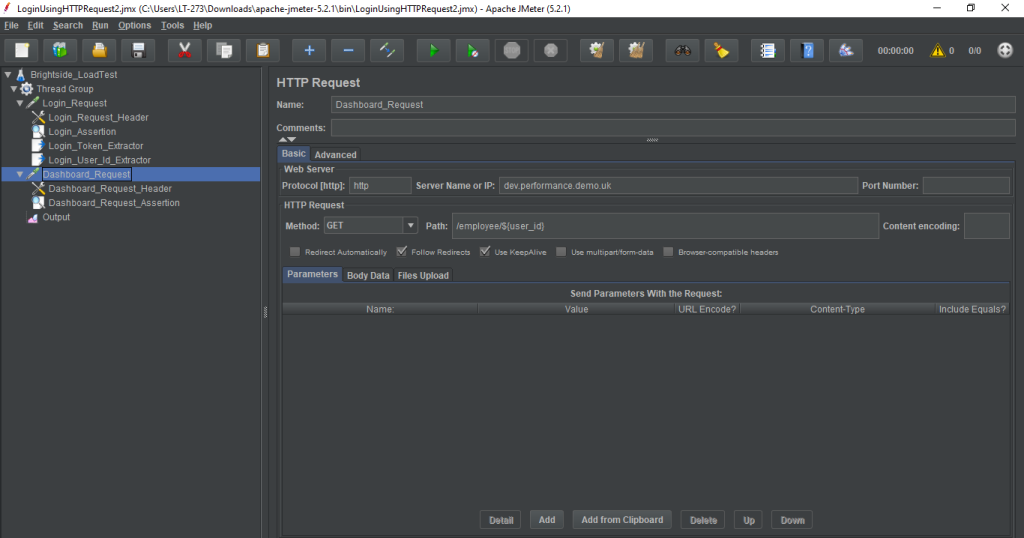
Task: Click the plus Expand All toolbar icon
Action: point(309,50)
